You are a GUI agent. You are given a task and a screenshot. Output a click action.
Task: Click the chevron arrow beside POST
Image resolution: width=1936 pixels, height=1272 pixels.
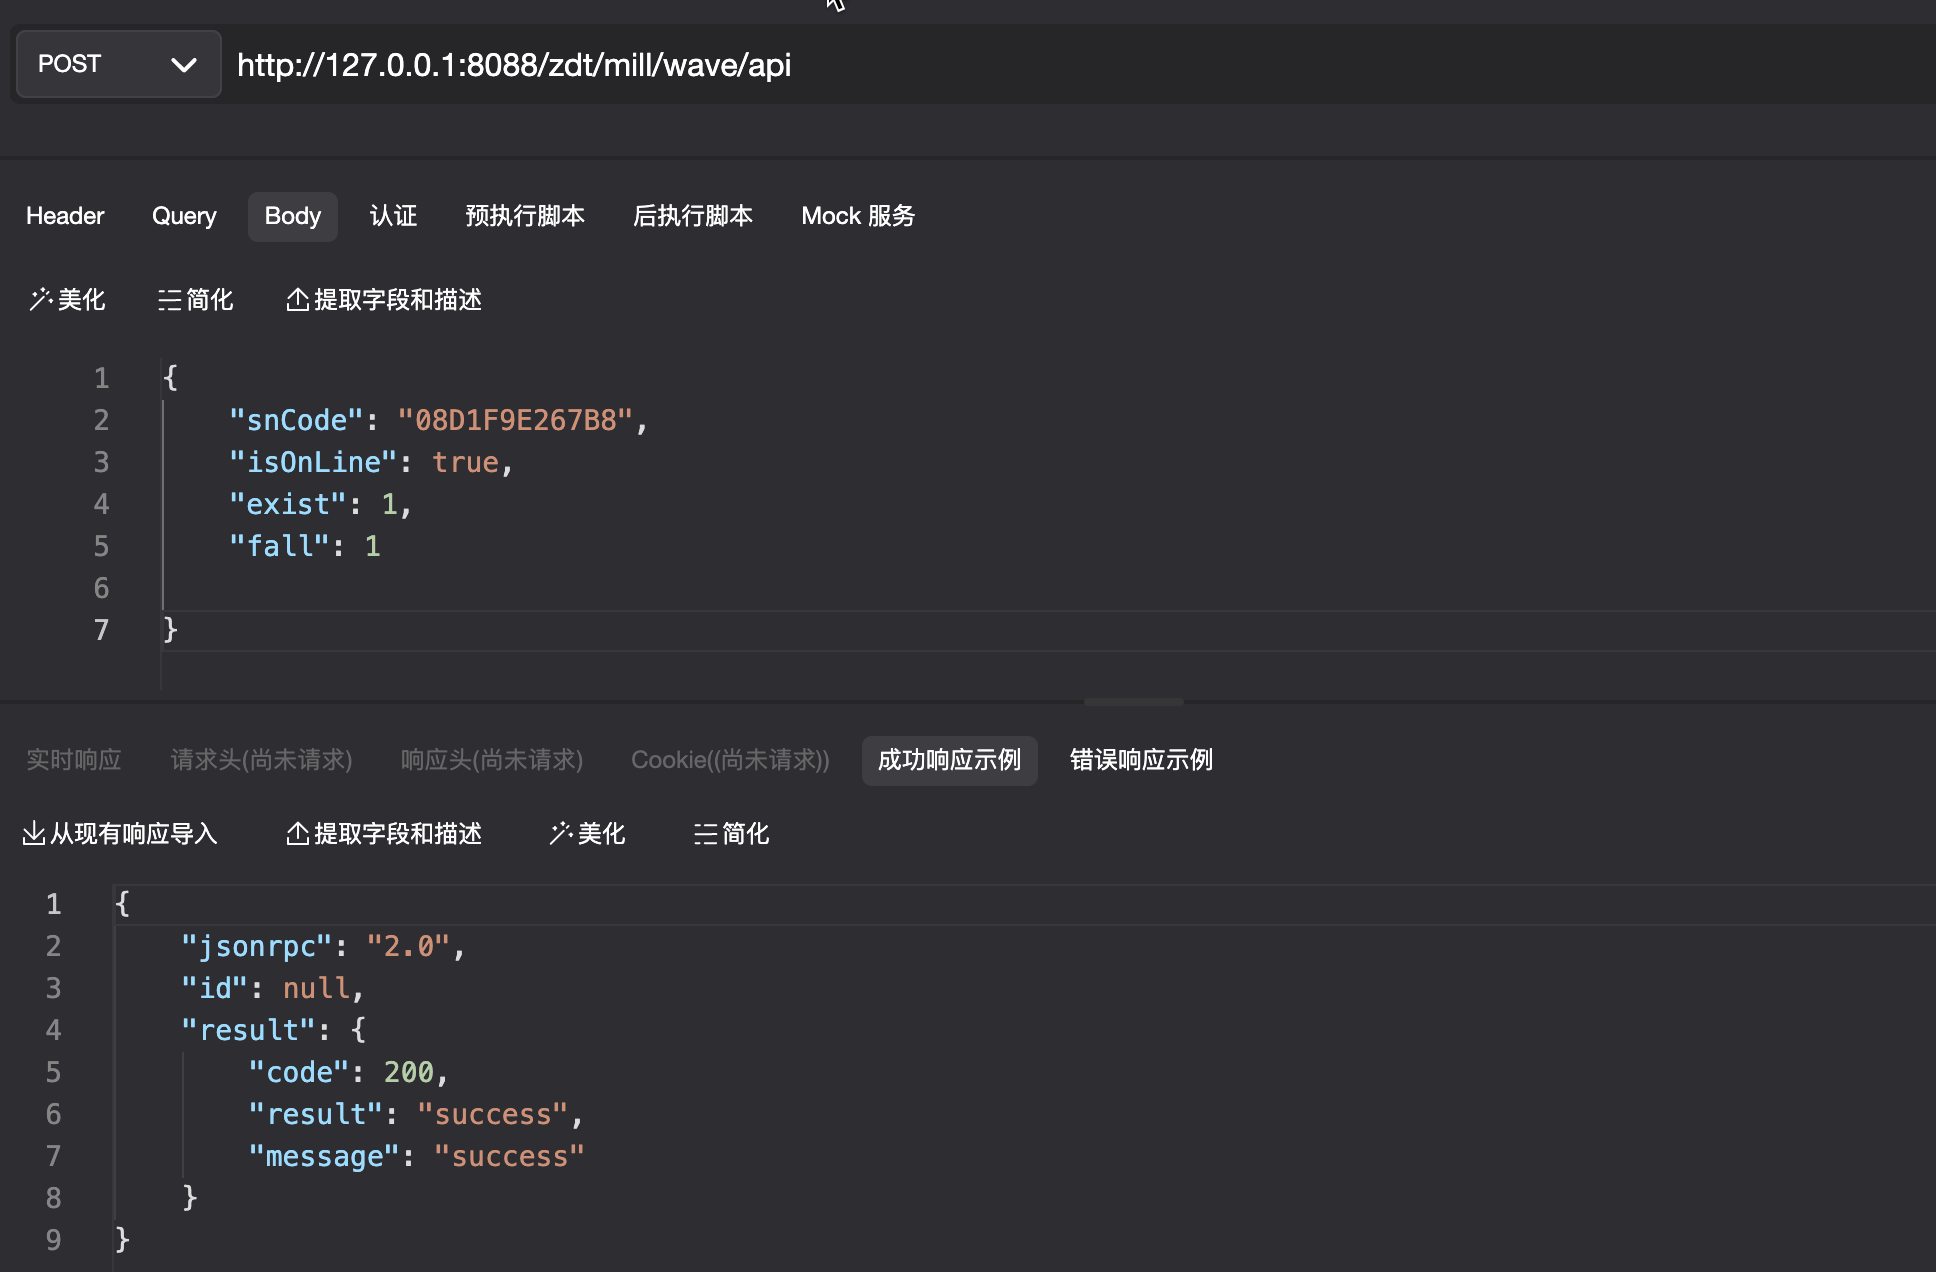(x=184, y=65)
